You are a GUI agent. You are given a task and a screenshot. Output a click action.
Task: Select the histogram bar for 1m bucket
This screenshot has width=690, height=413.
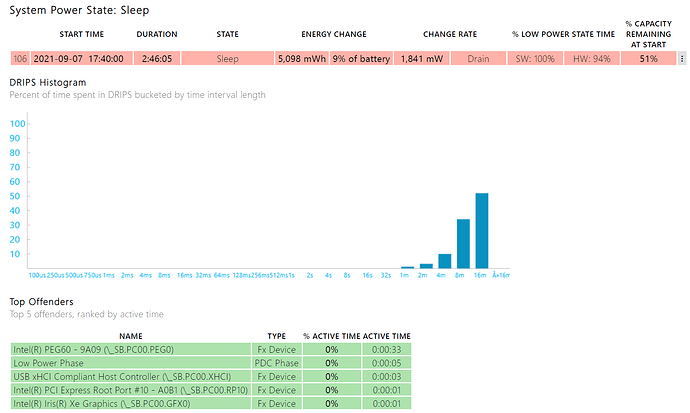[x=408, y=267]
